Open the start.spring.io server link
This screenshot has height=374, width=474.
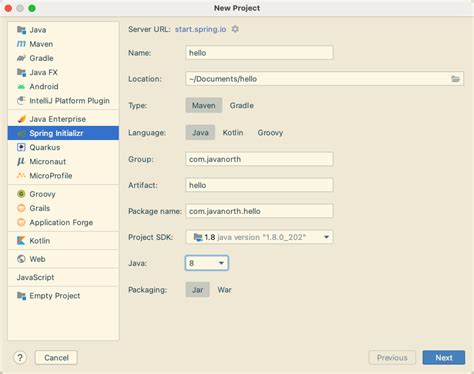[x=200, y=29]
